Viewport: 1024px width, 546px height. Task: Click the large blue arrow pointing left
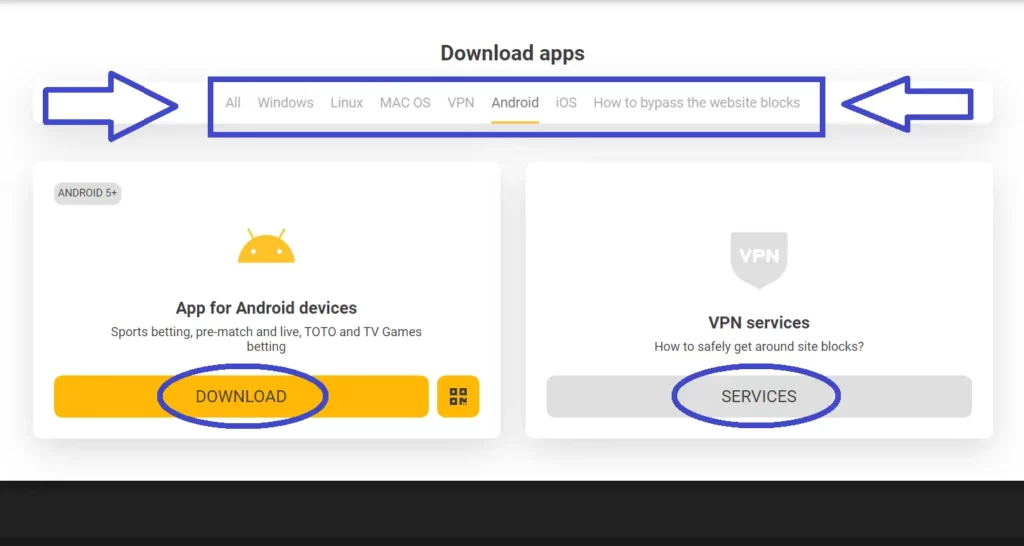(908, 103)
